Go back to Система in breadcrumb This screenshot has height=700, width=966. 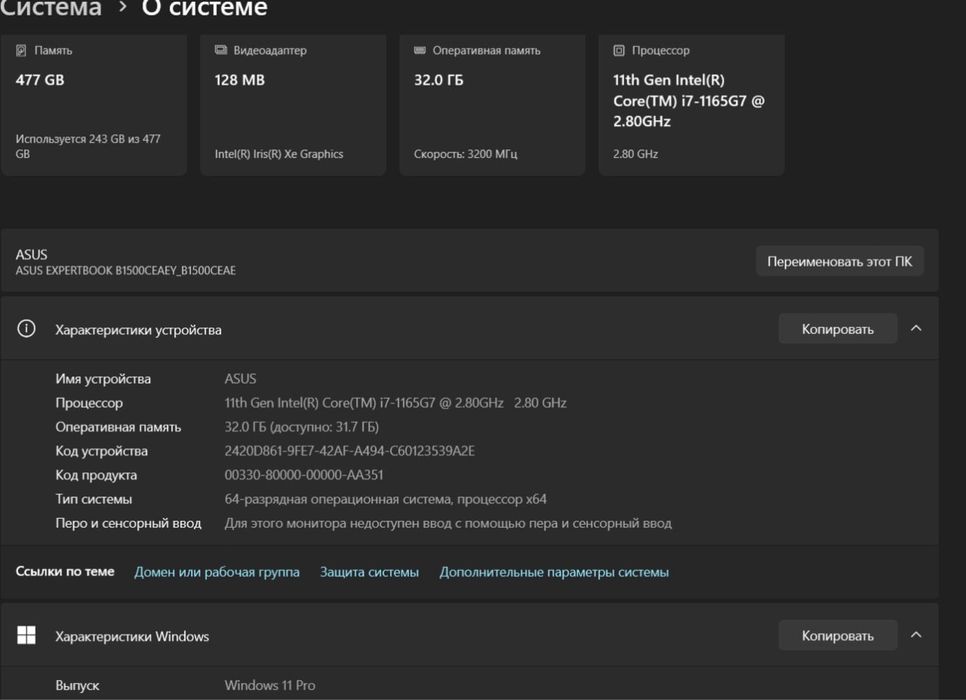(51, 8)
